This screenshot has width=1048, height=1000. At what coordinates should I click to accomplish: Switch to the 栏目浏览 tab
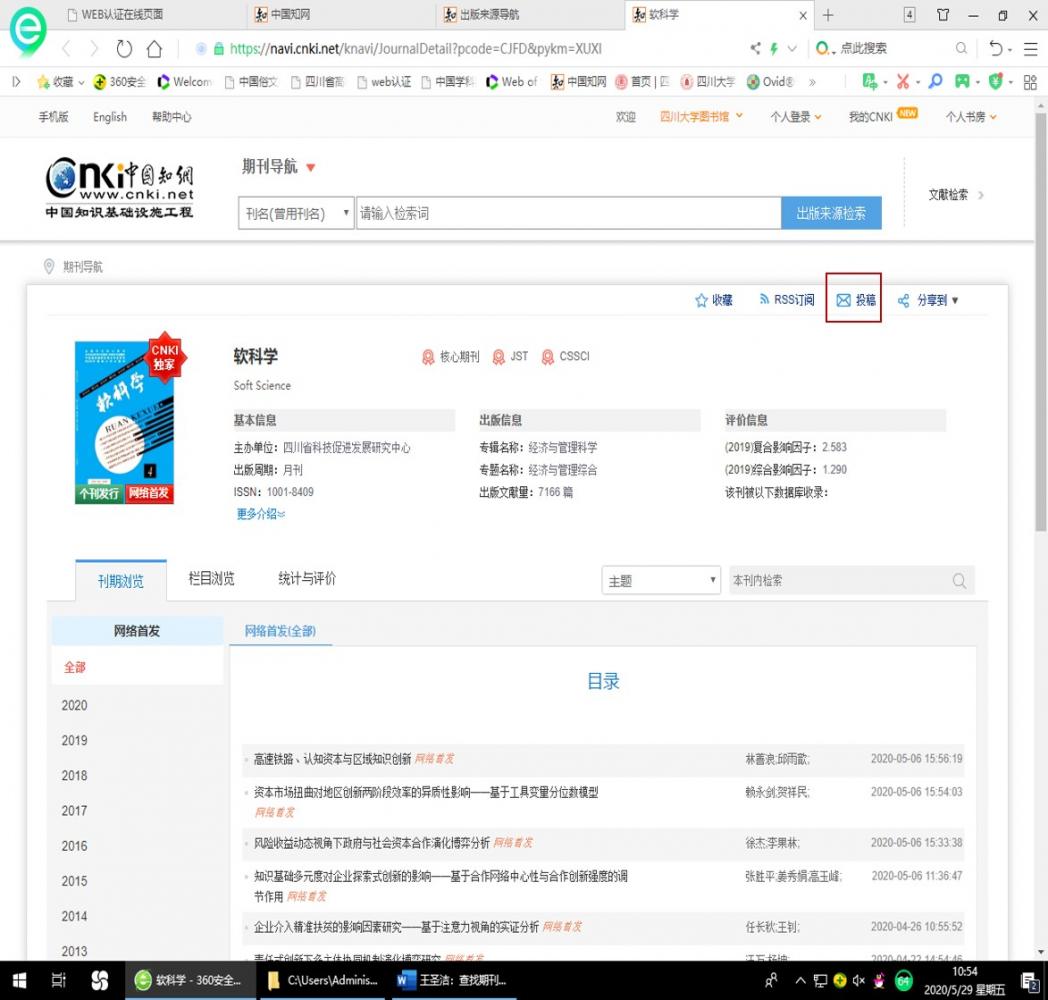[211, 578]
